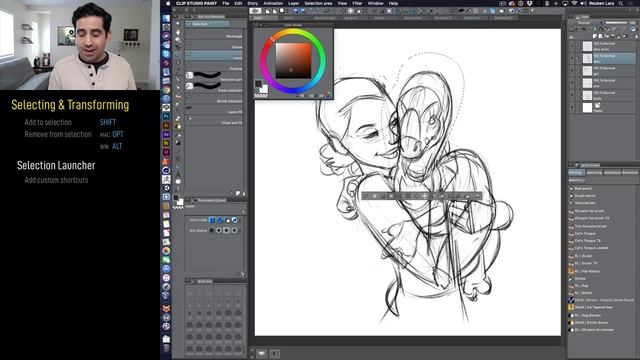Click the transparent color swatch in Color Wheel

tap(261, 96)
